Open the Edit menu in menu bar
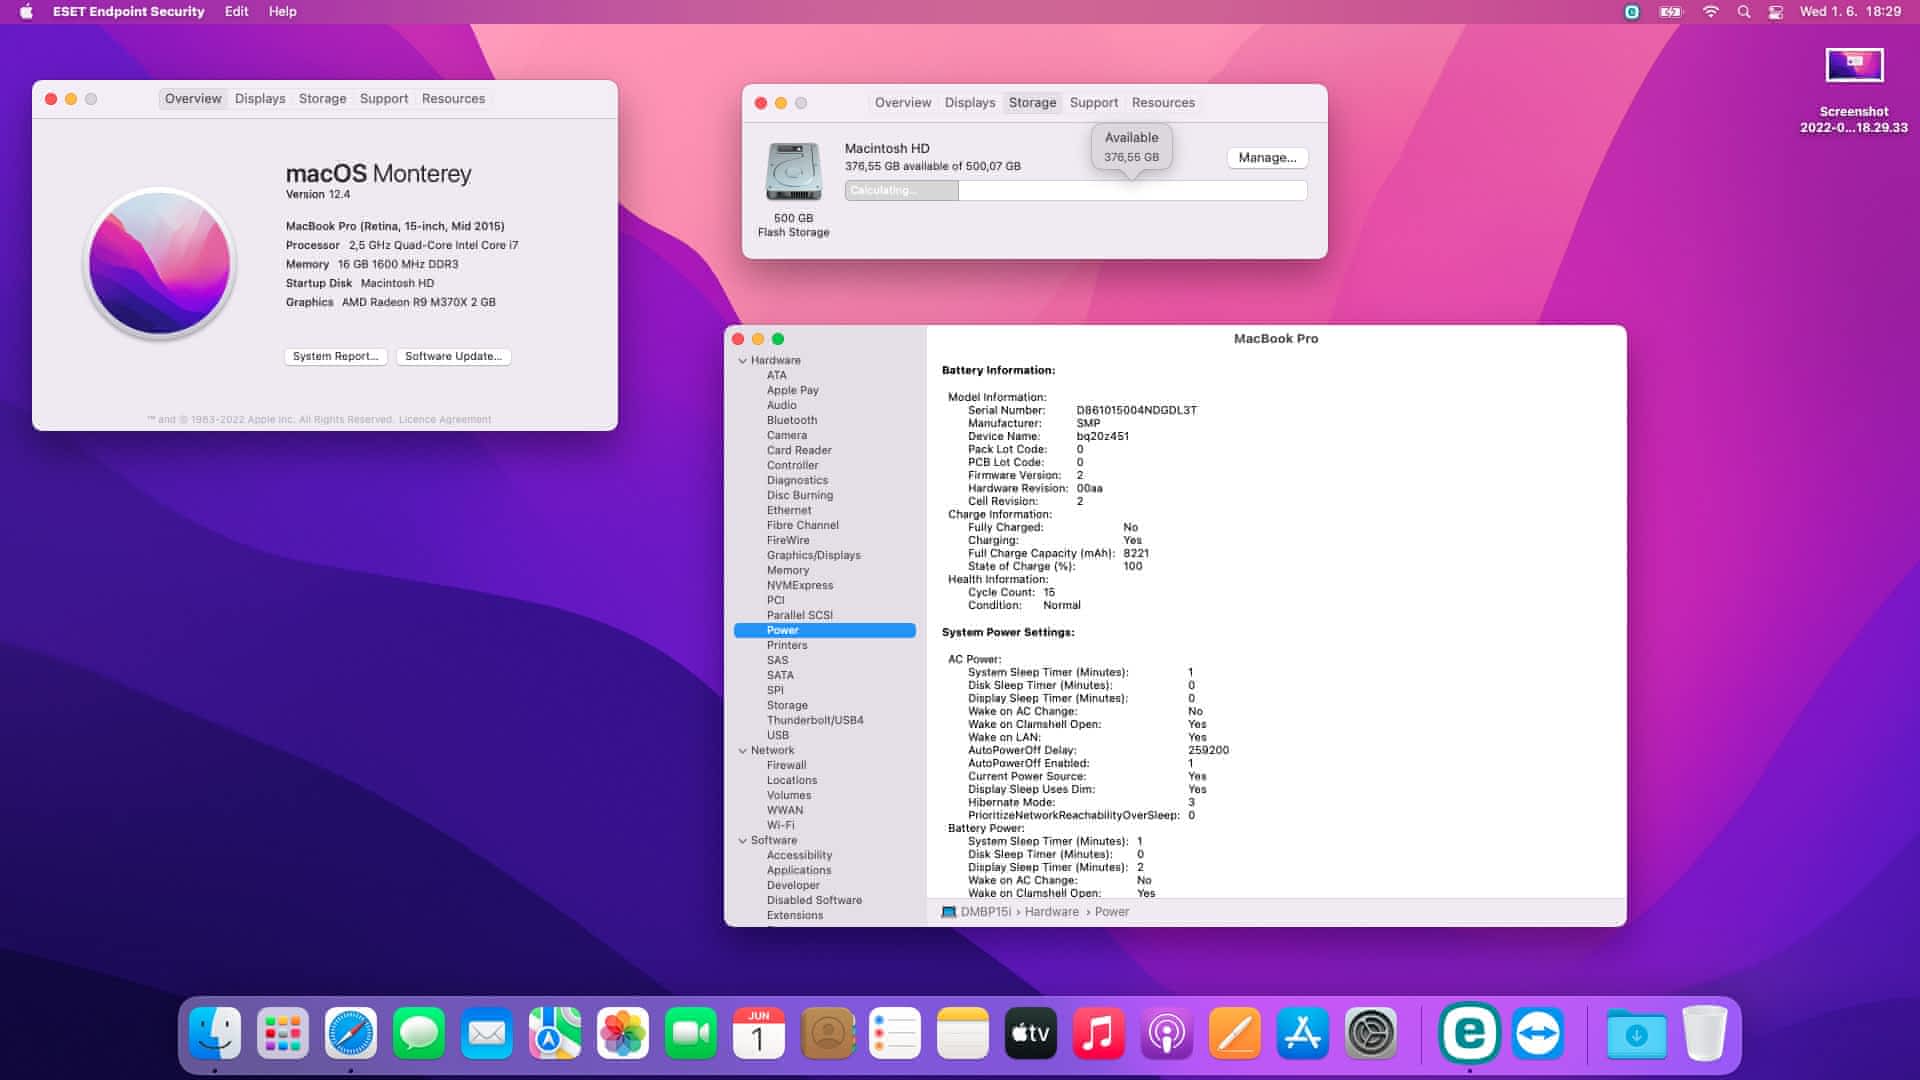This screenshot has height=1080, width=1920. [236, 12]
